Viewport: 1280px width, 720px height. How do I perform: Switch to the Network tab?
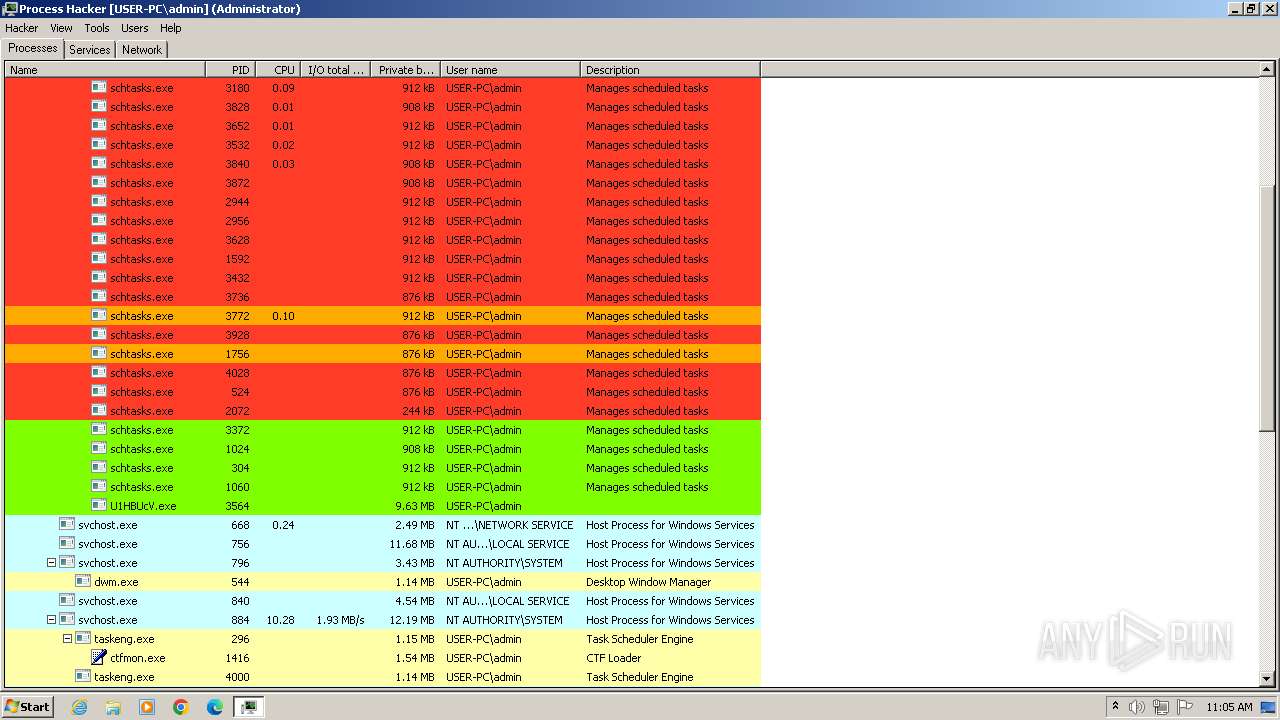click(142, 50)
